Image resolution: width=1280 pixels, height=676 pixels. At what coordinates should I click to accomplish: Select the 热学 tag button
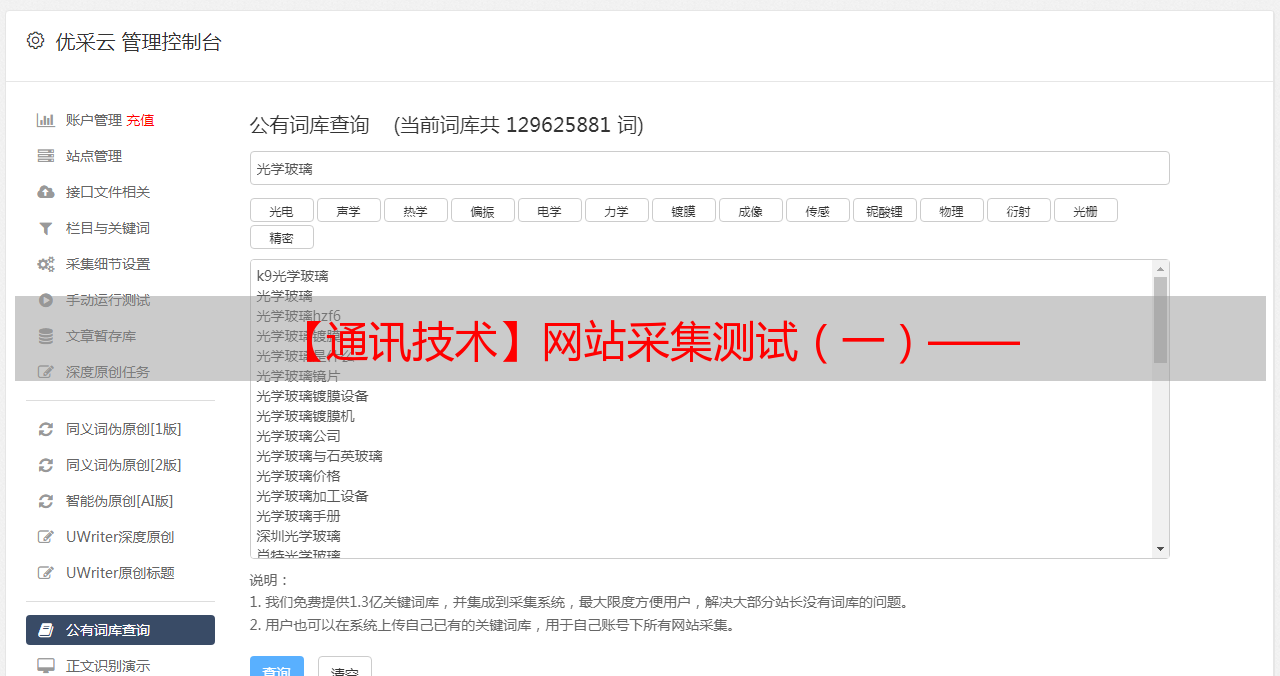[x=415, y=210]
